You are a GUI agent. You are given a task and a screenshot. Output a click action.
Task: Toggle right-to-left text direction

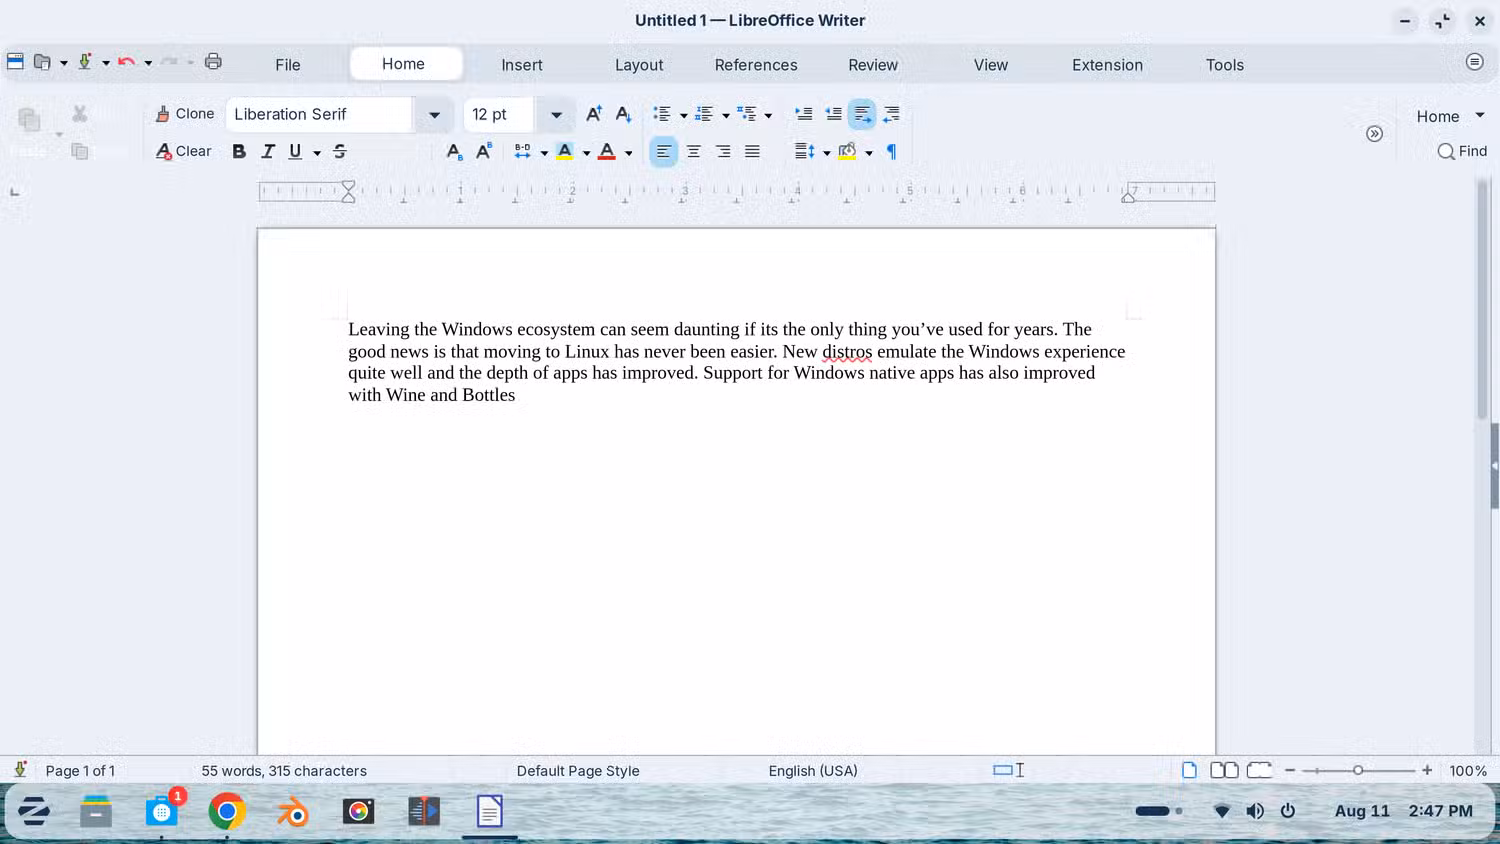click(891, 114)
